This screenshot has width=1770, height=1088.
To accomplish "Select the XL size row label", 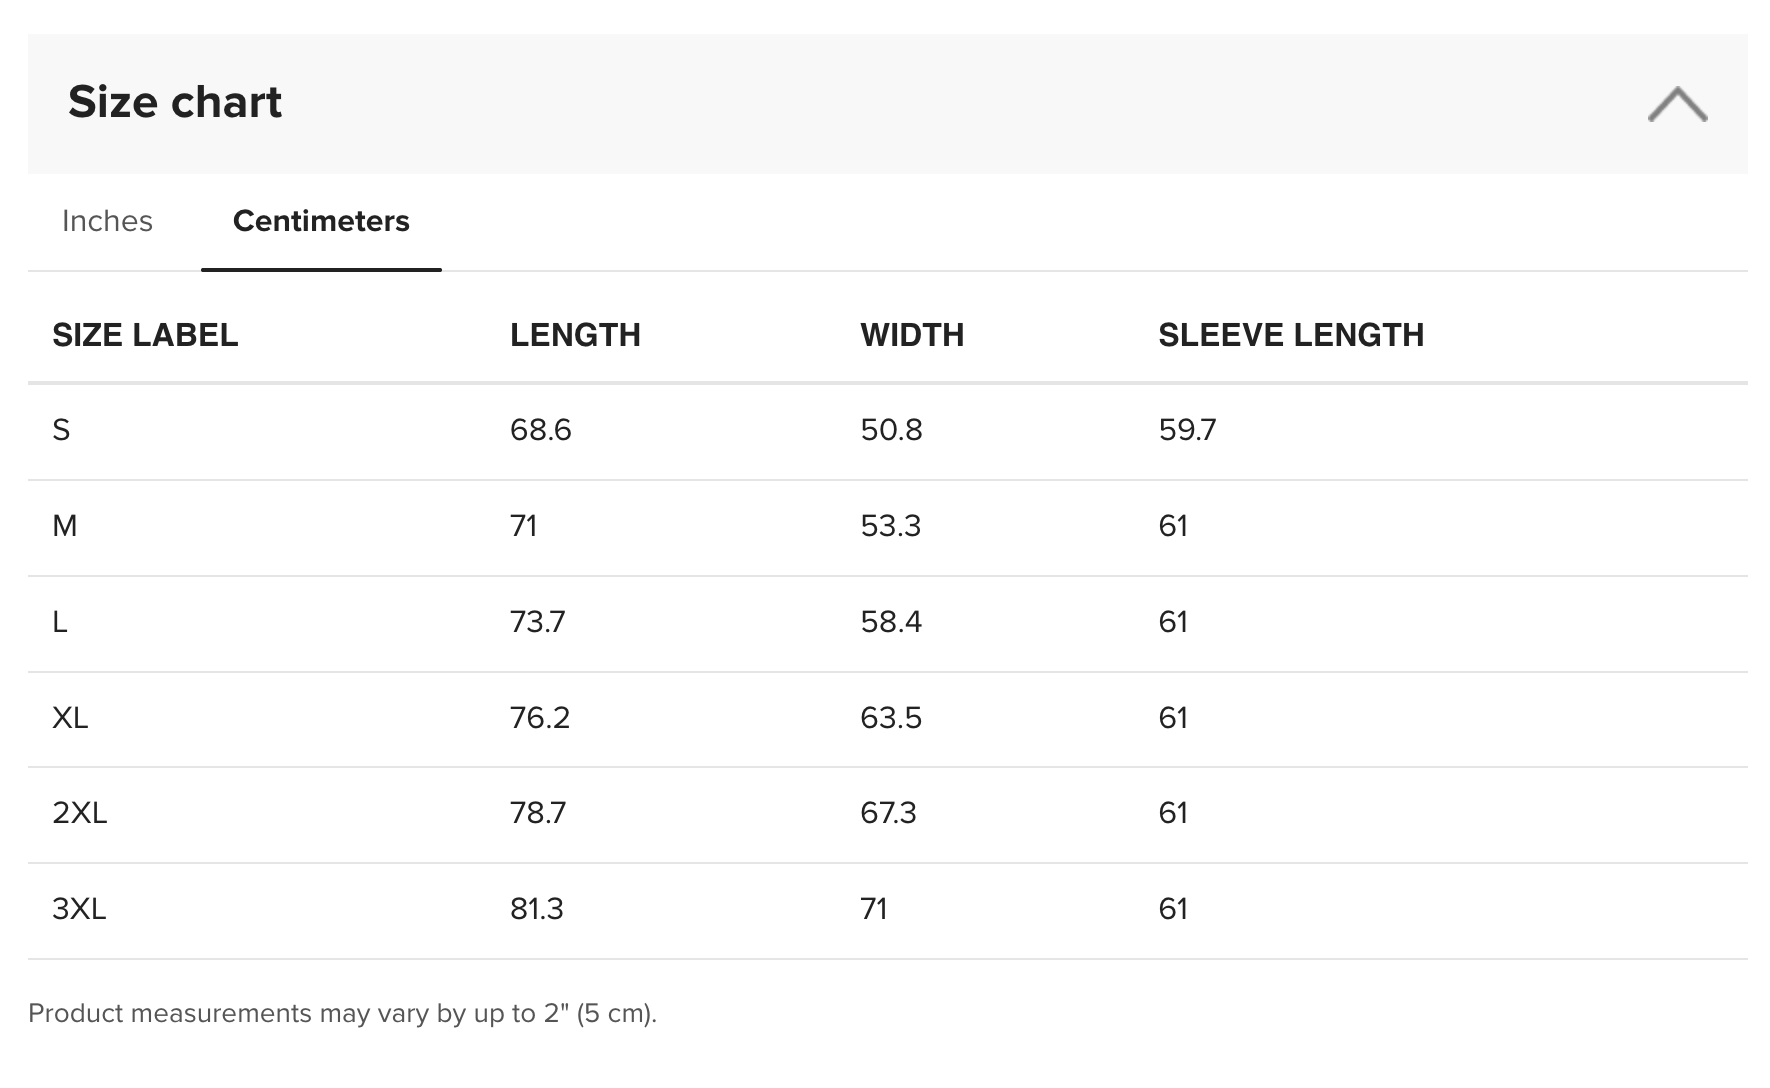I will (x=70, y=718).
